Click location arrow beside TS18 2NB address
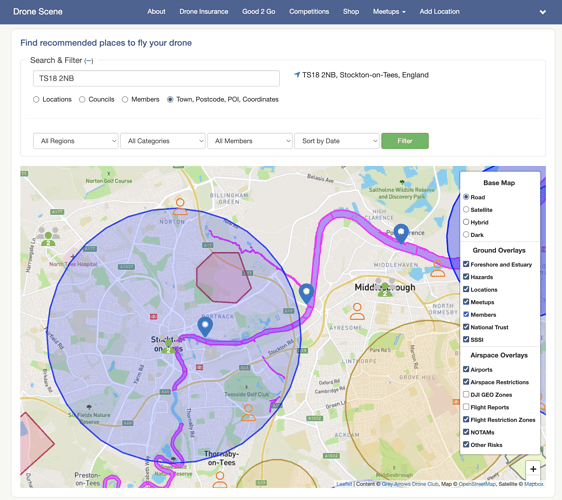 (297, 75)
